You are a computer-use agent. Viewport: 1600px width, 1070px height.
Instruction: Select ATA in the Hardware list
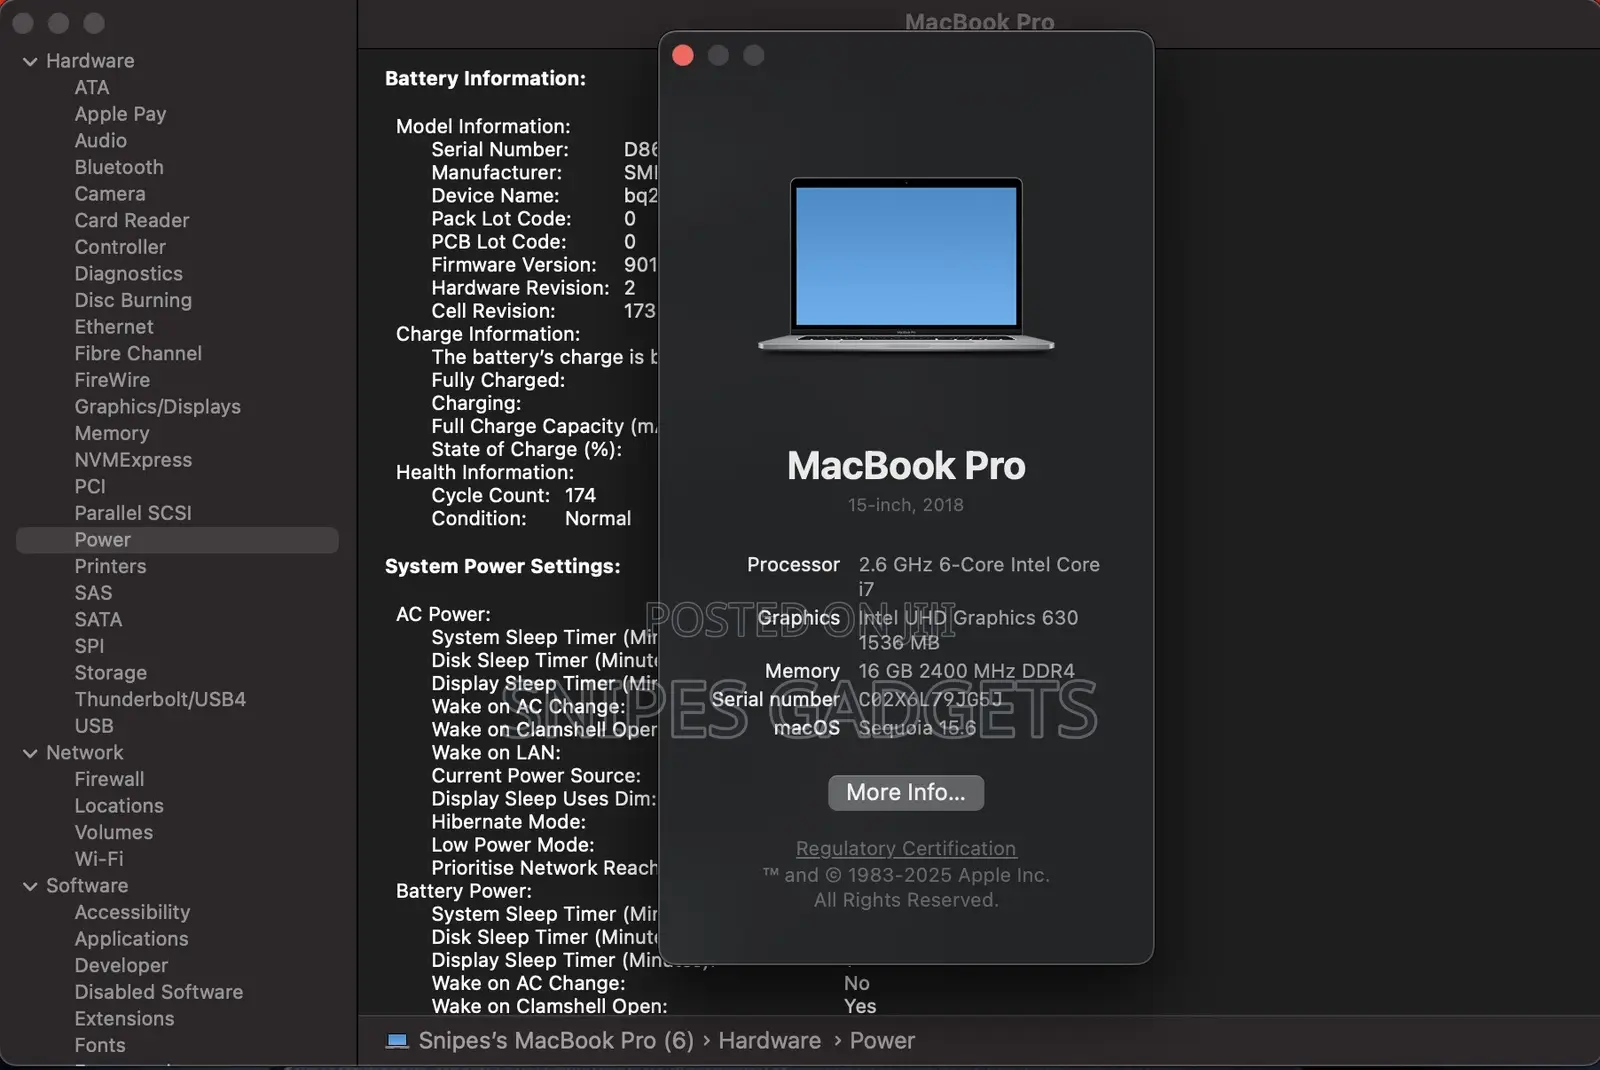pos(91,88)
